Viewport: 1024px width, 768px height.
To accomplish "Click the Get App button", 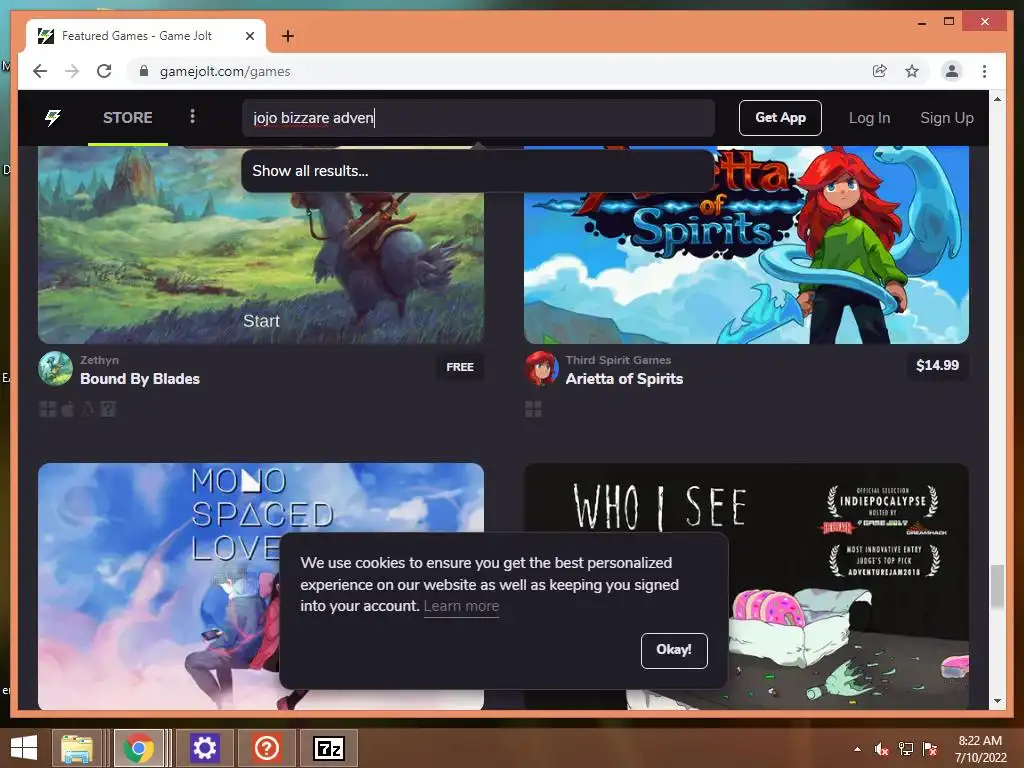I will point(780,118).
